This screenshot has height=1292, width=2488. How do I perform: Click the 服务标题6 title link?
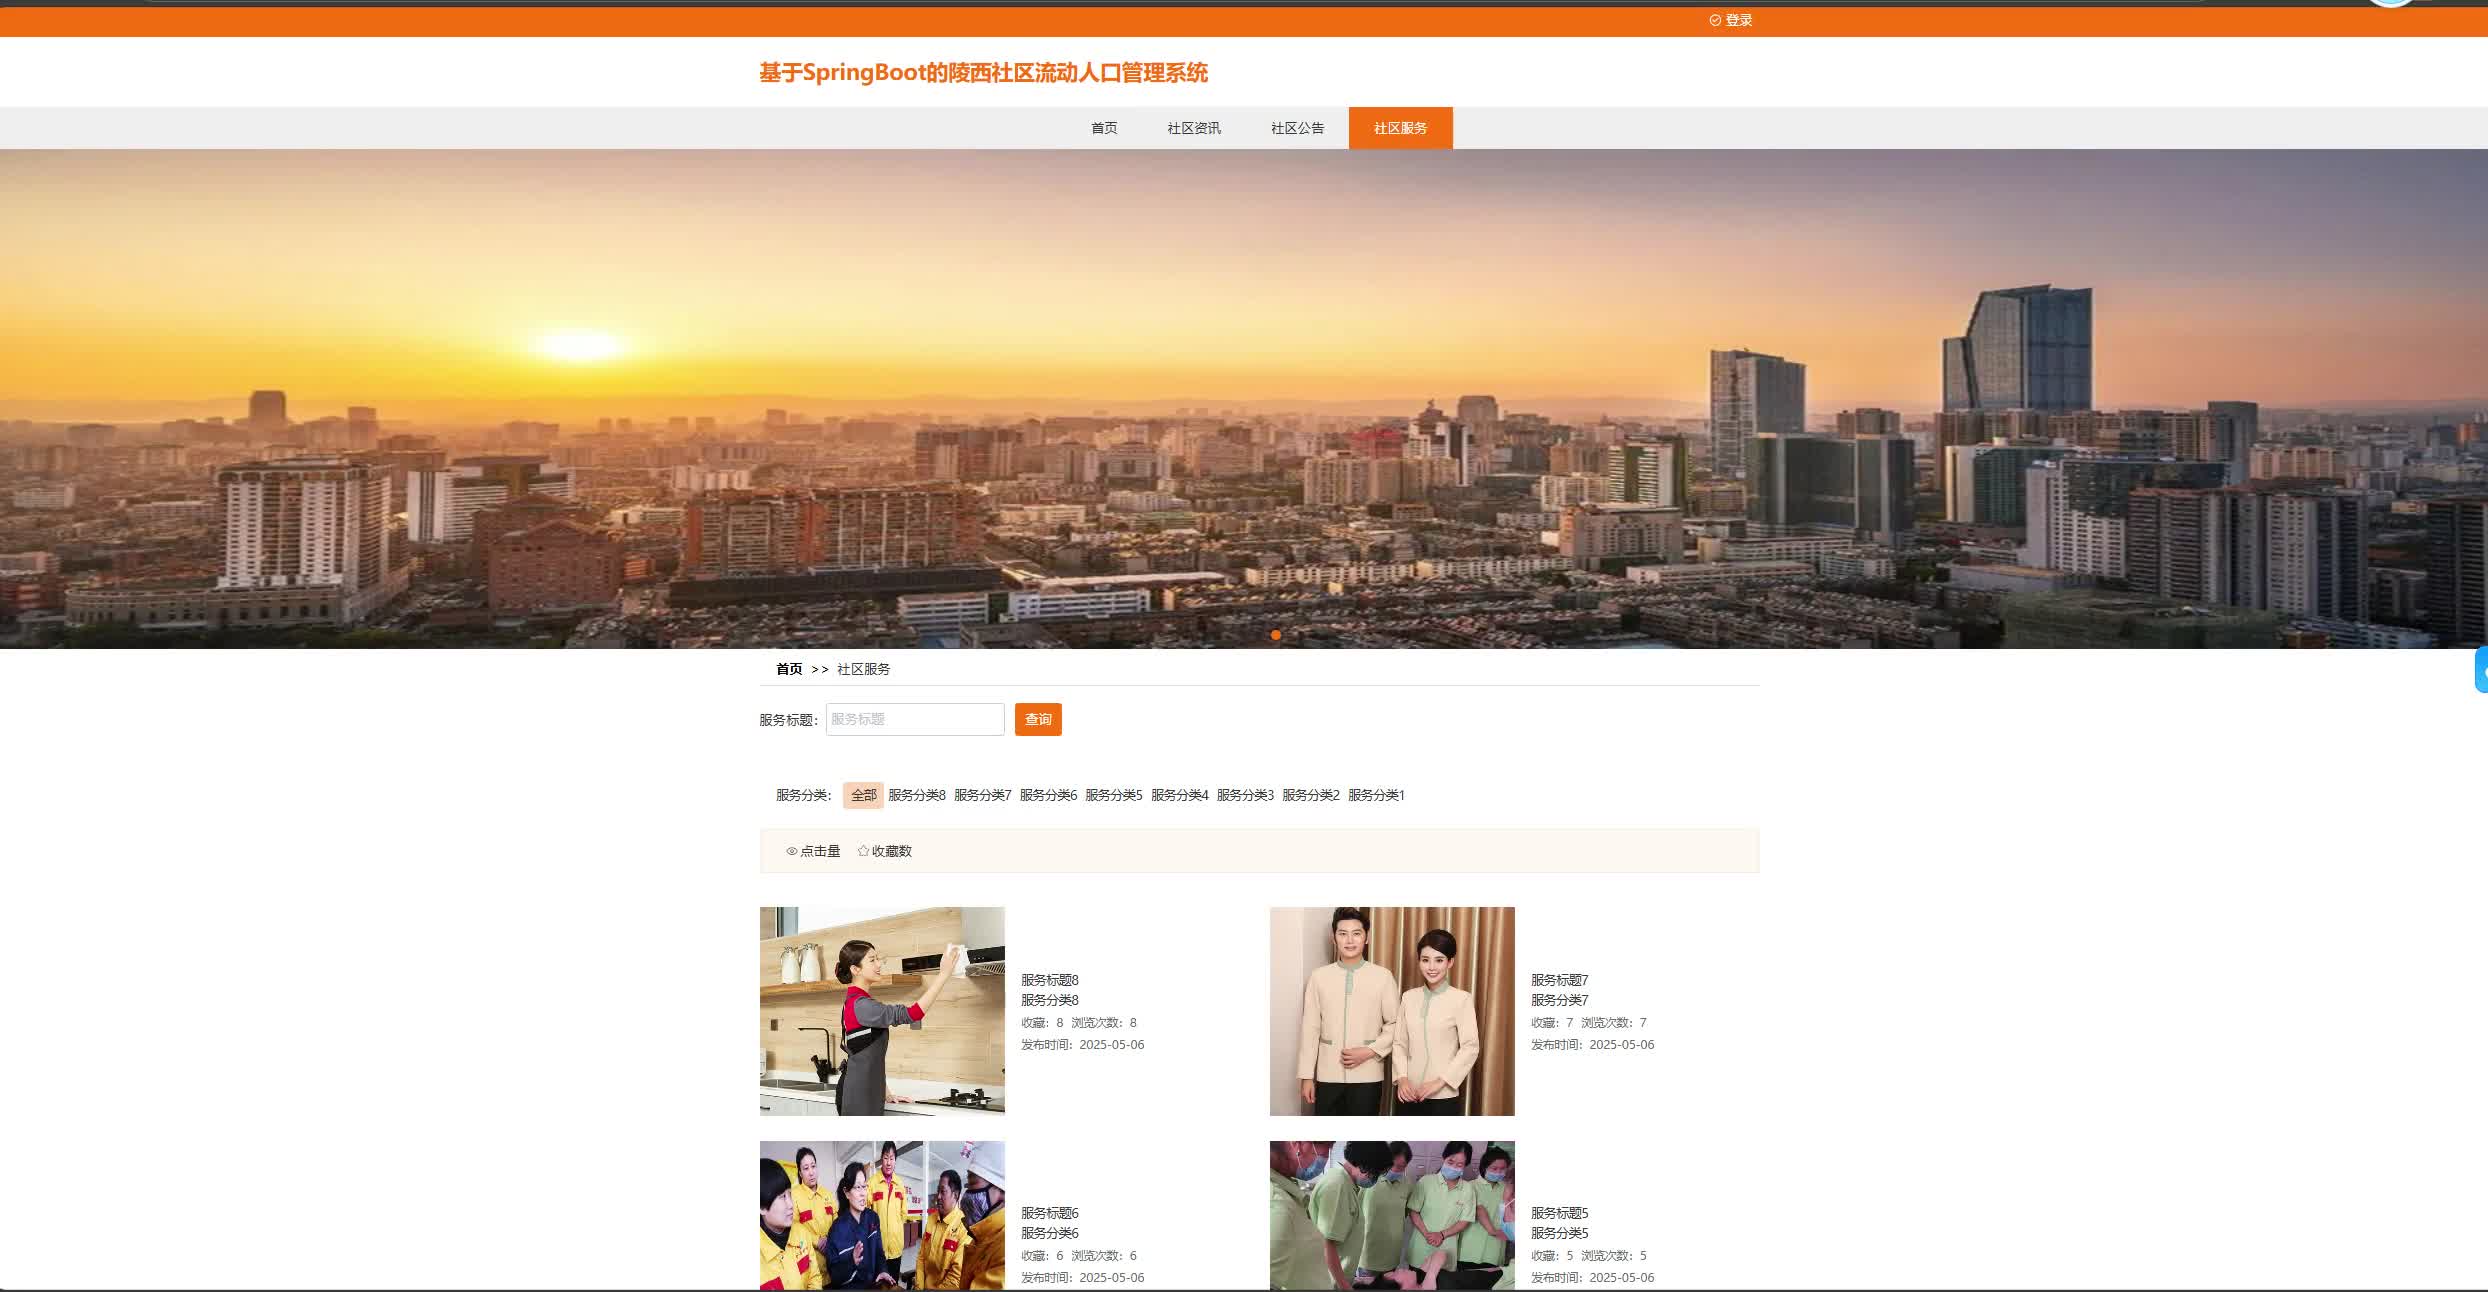1049,1213
